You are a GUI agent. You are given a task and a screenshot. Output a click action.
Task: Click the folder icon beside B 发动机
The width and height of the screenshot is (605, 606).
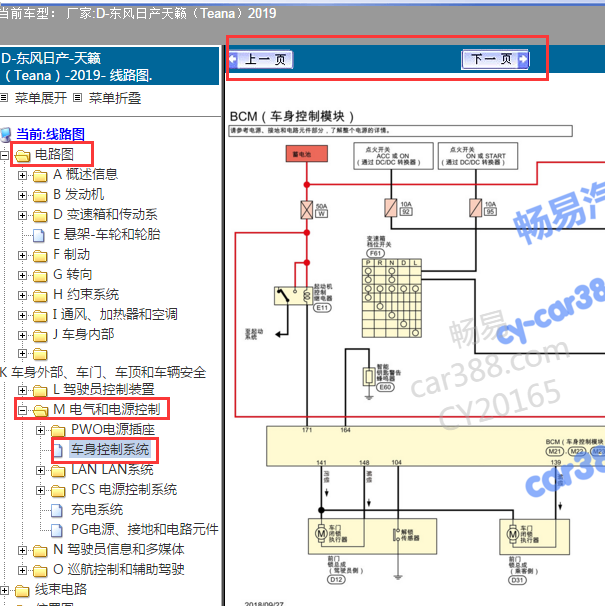pyautogui.click(x=40, y=196)
